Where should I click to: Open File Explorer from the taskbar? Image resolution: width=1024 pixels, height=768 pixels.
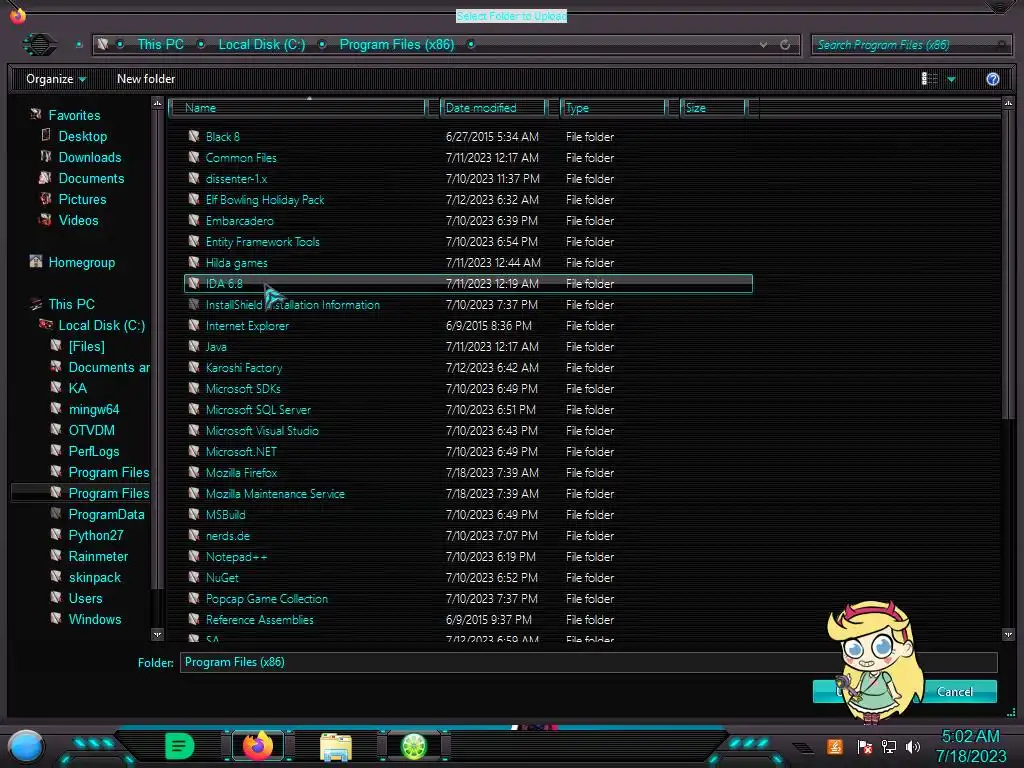point(336,746)
